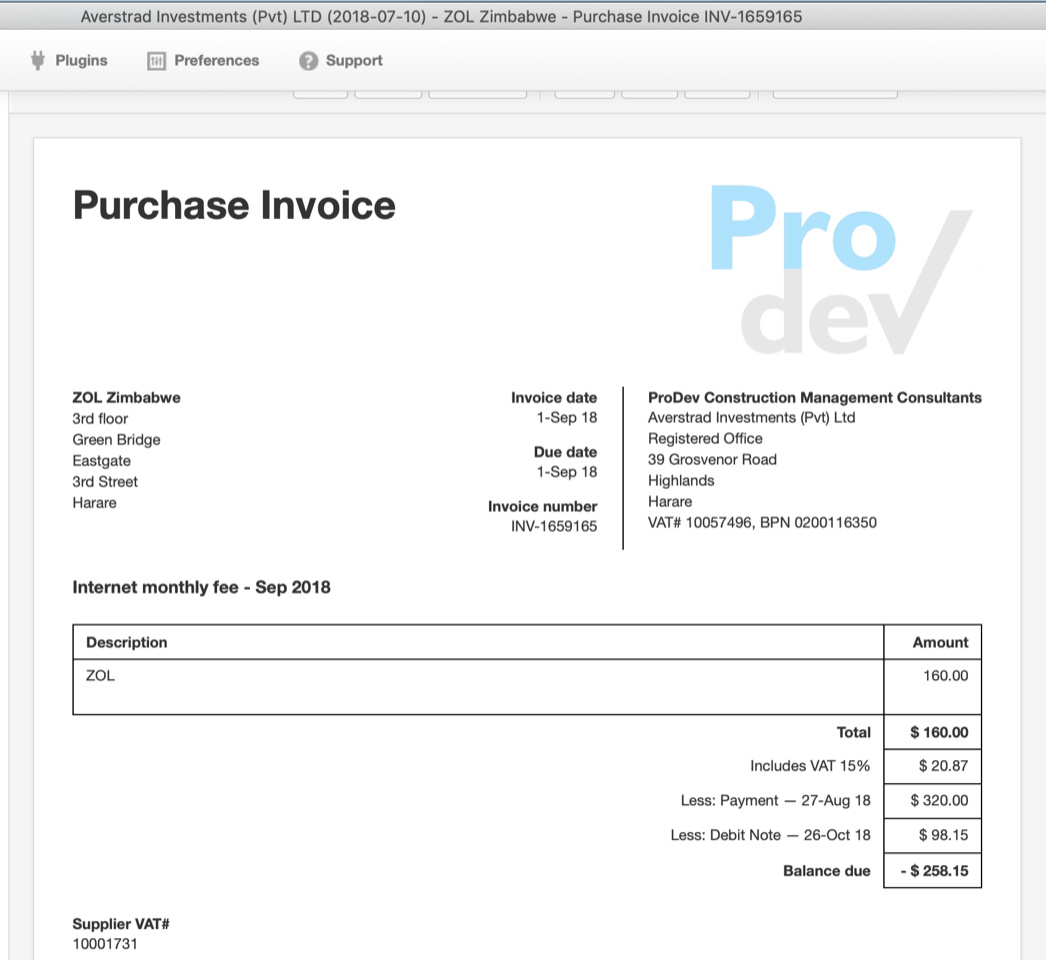Screen dimensions: 1046x960
Task: Select the 3rd Street address line
Action: (x=105, y=482)
